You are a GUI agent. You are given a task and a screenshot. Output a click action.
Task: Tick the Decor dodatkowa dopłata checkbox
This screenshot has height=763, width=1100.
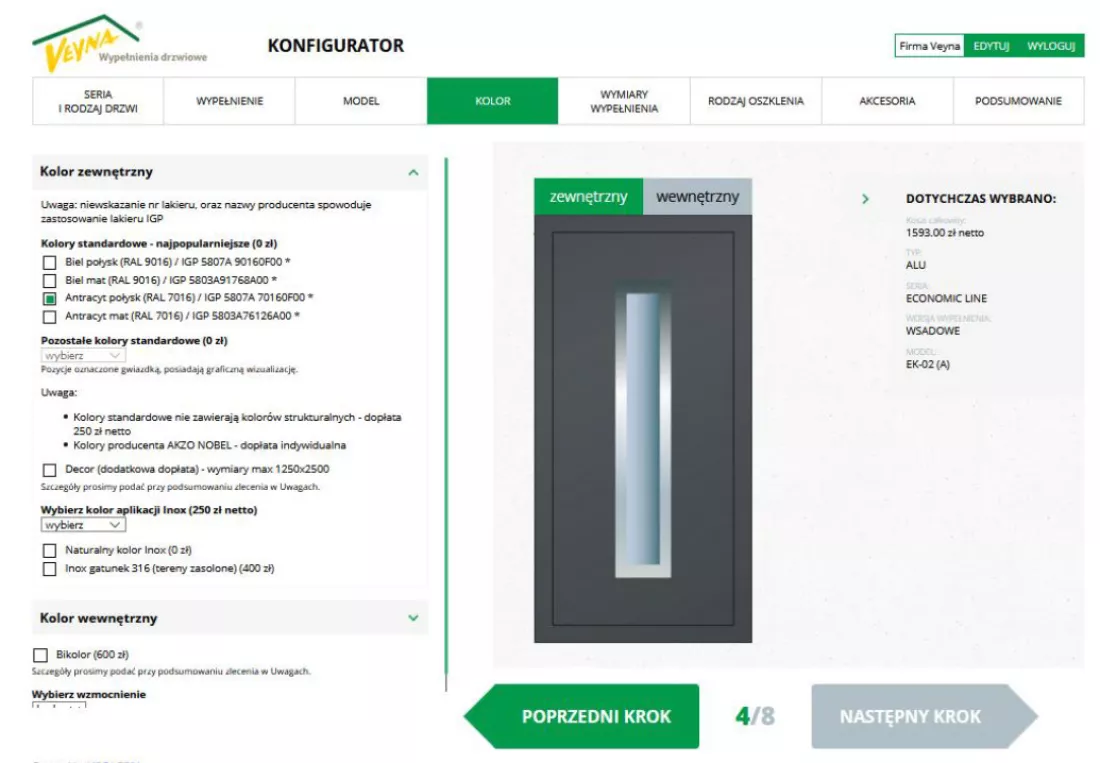(x=49, y=470)
